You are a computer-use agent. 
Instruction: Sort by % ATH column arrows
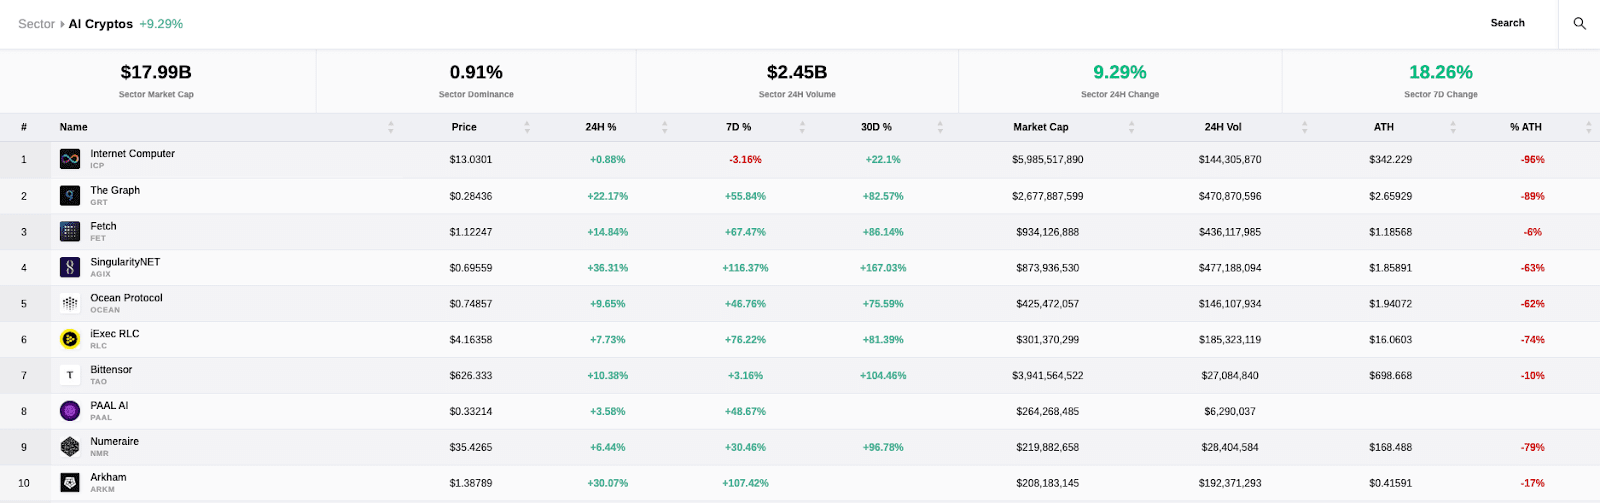pyautogui.click(x=1588, y=127)
